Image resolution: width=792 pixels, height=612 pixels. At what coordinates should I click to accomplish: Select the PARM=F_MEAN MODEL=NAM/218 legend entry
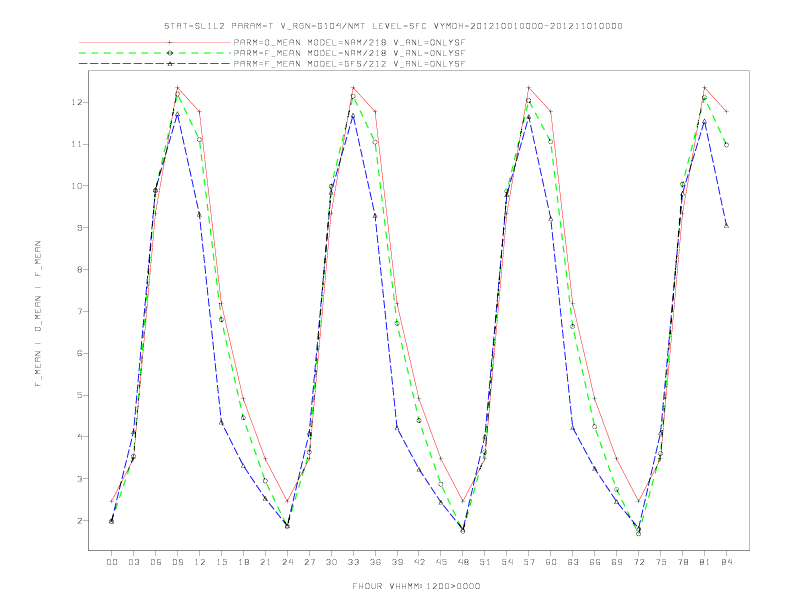pyautogui.click(x=350, y=53)
